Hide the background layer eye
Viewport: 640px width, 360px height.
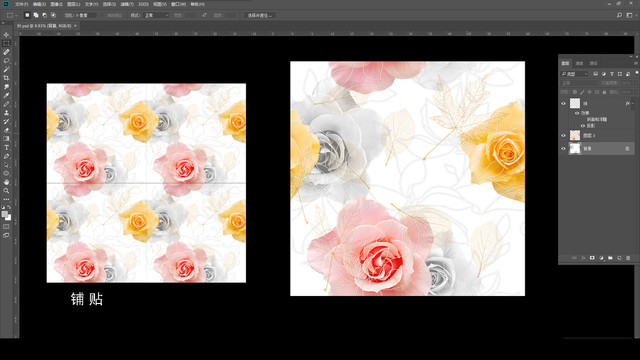563,149
